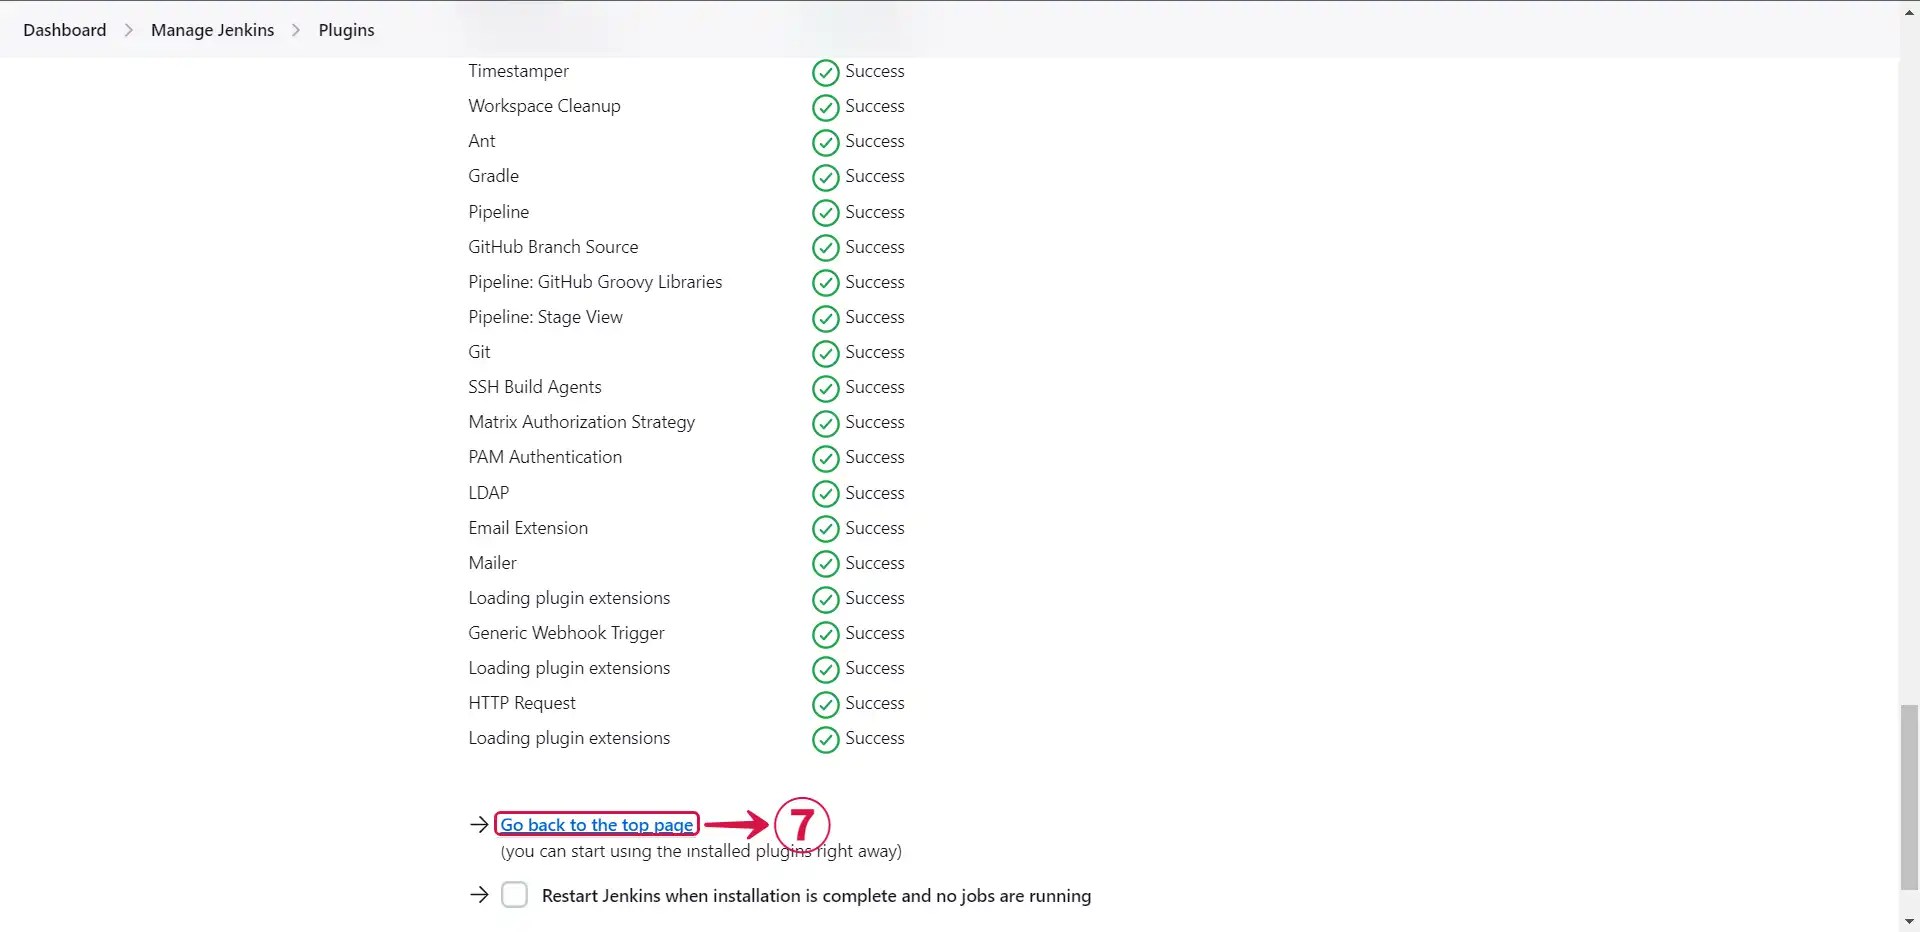Select the Success text beside Gradle
The width and height of the screenshot is (1920, 932).
[x=875, y=176]
